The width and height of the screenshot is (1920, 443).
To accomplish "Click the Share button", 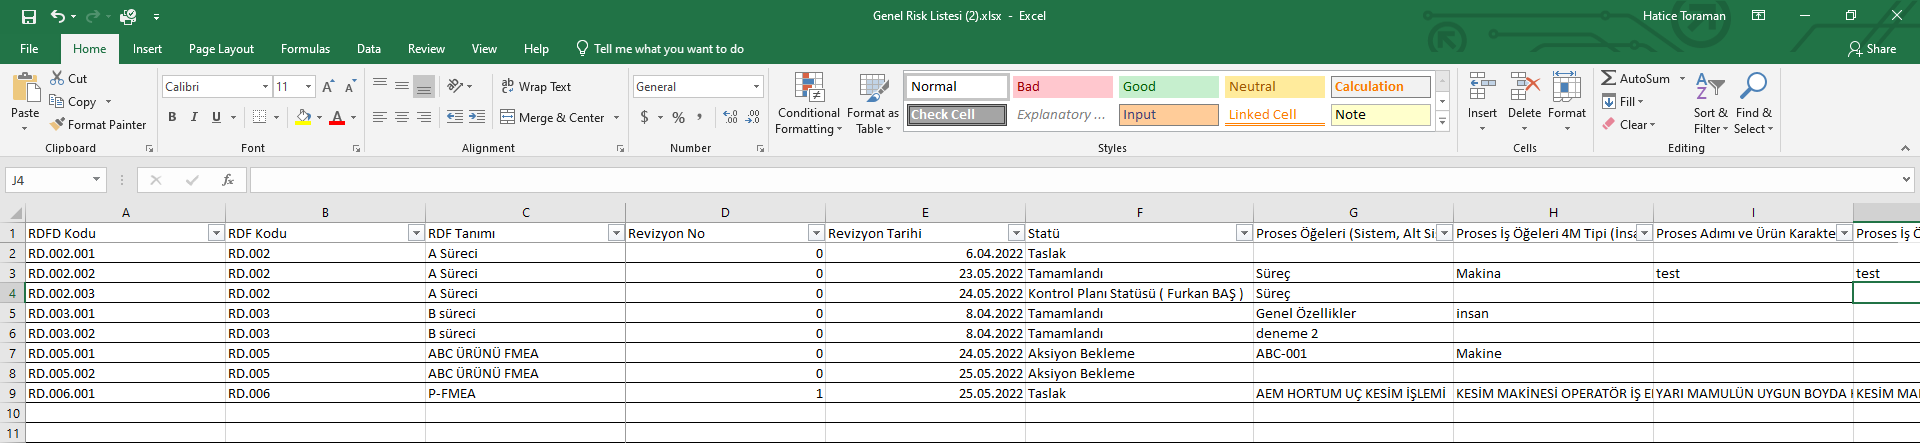I will coord(1872,49).
